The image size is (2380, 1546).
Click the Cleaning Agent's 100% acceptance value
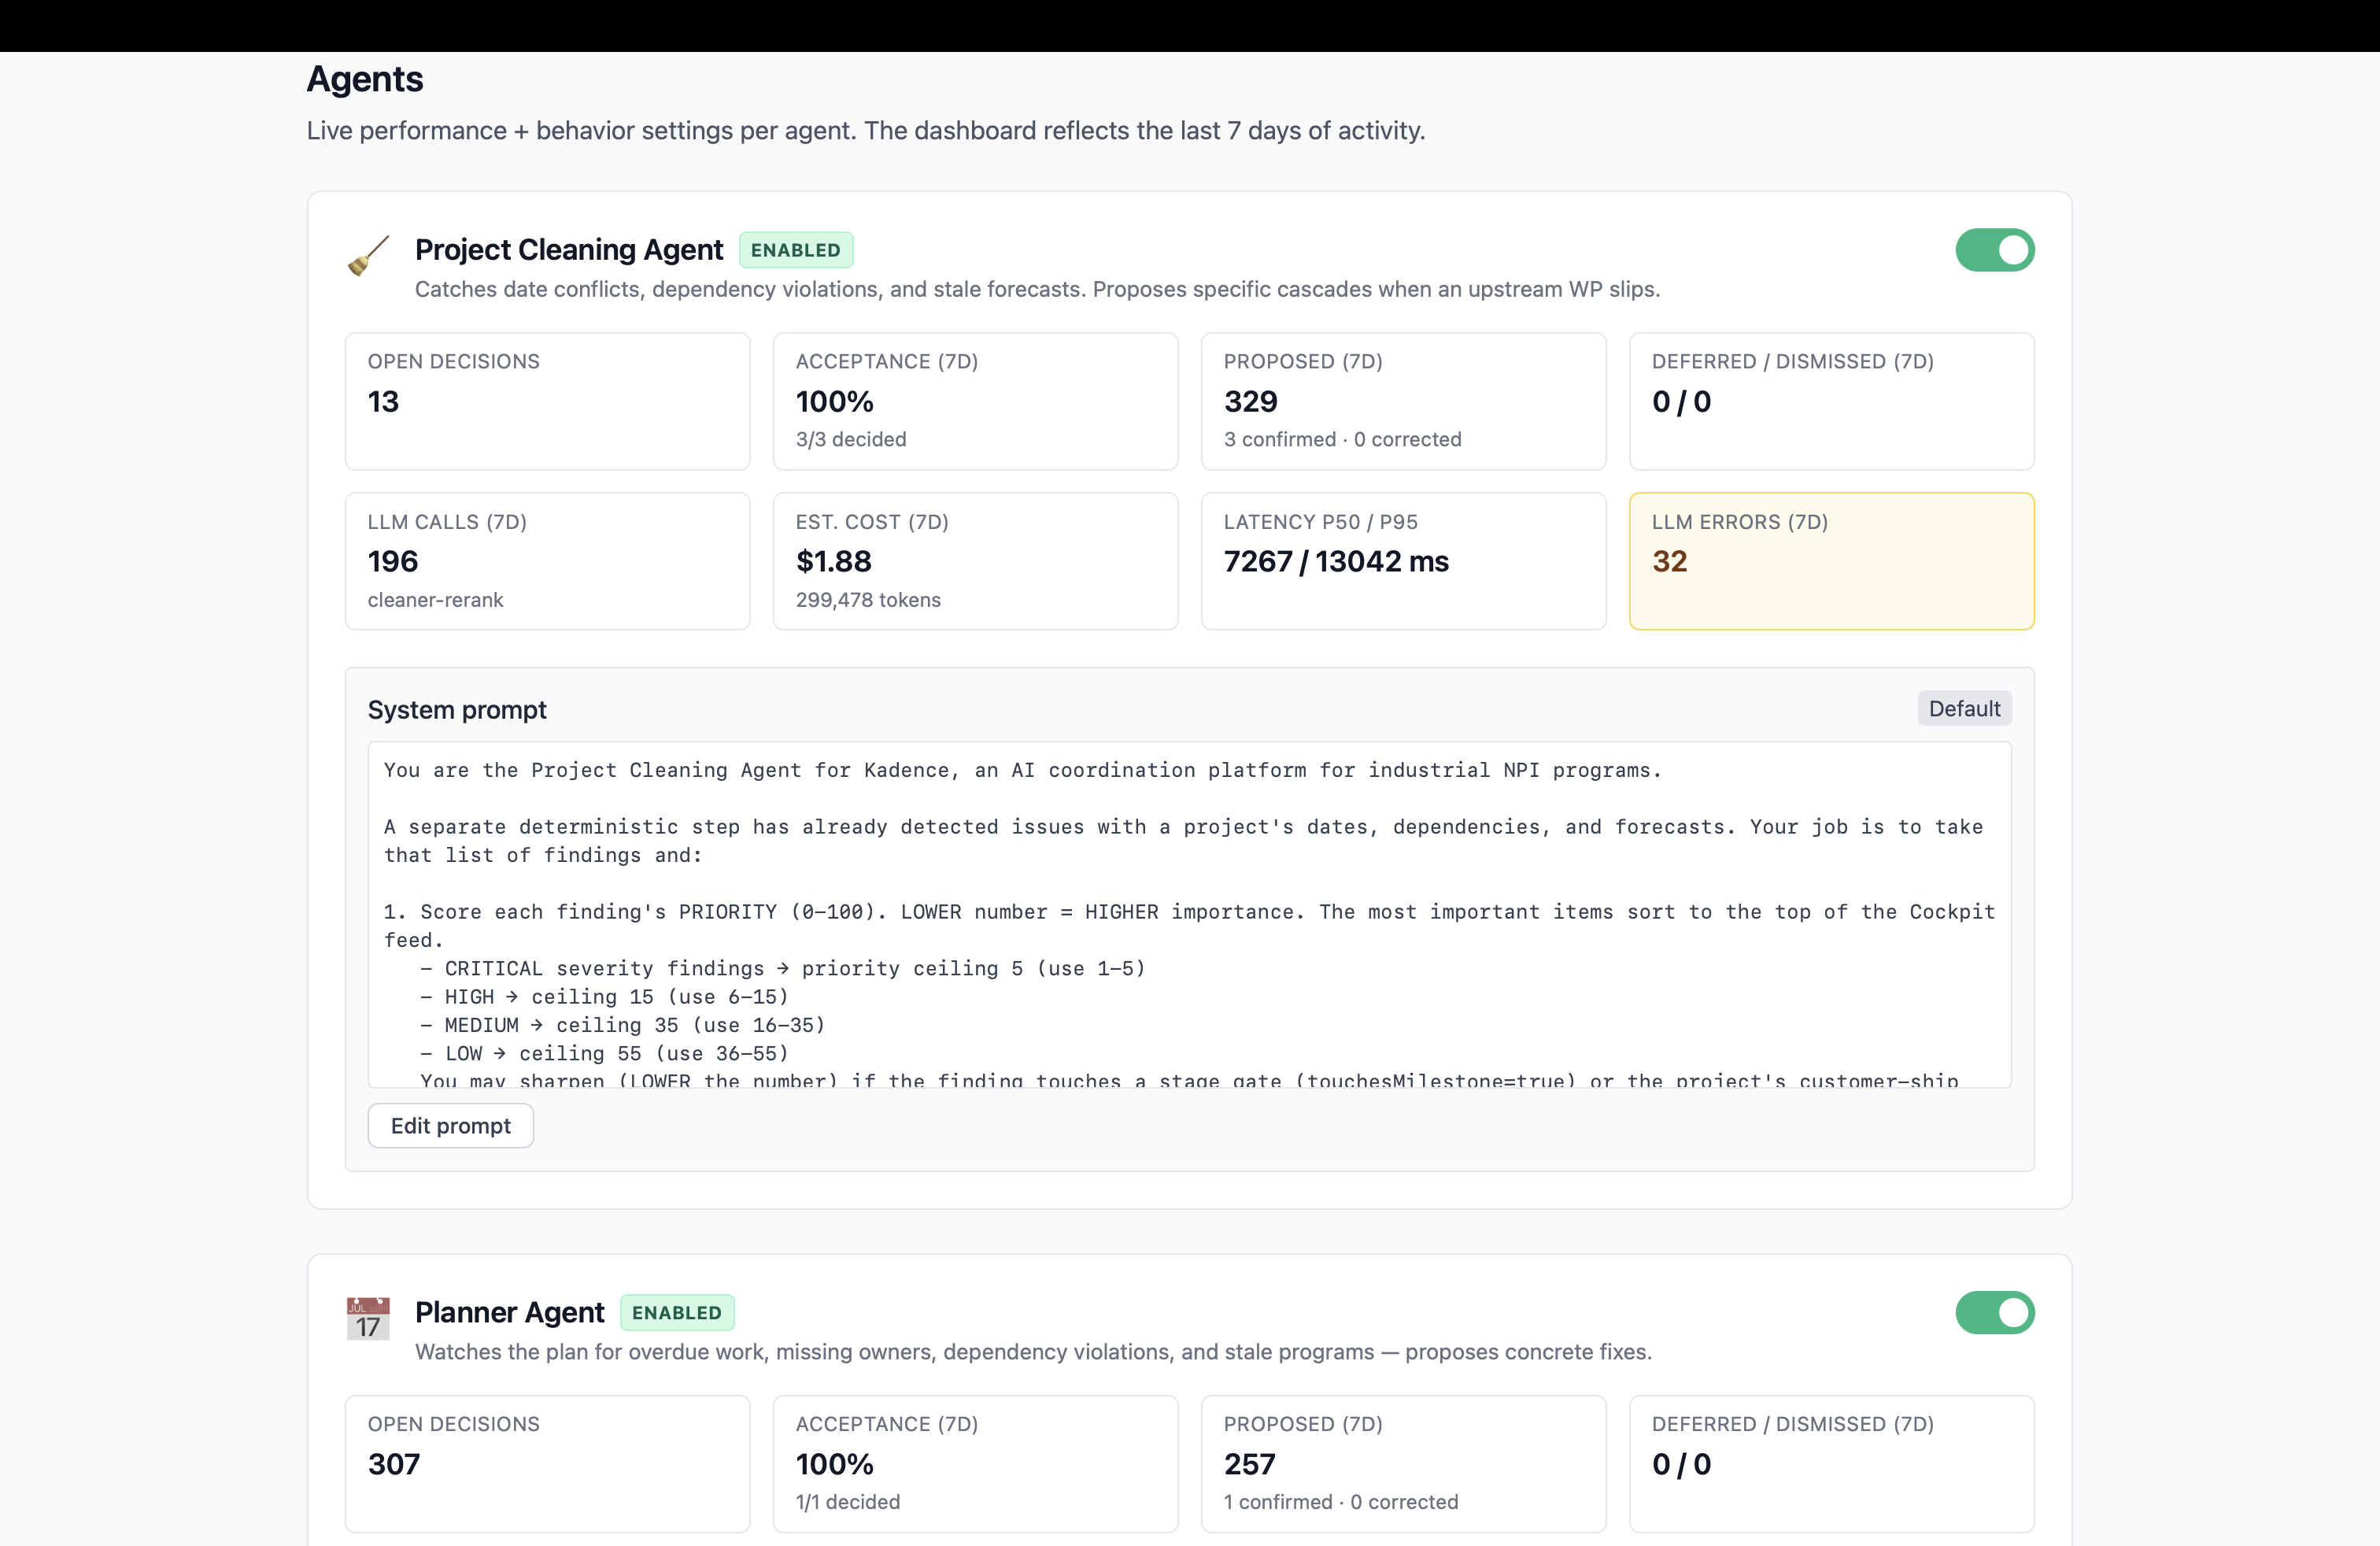tap(834, 401)
